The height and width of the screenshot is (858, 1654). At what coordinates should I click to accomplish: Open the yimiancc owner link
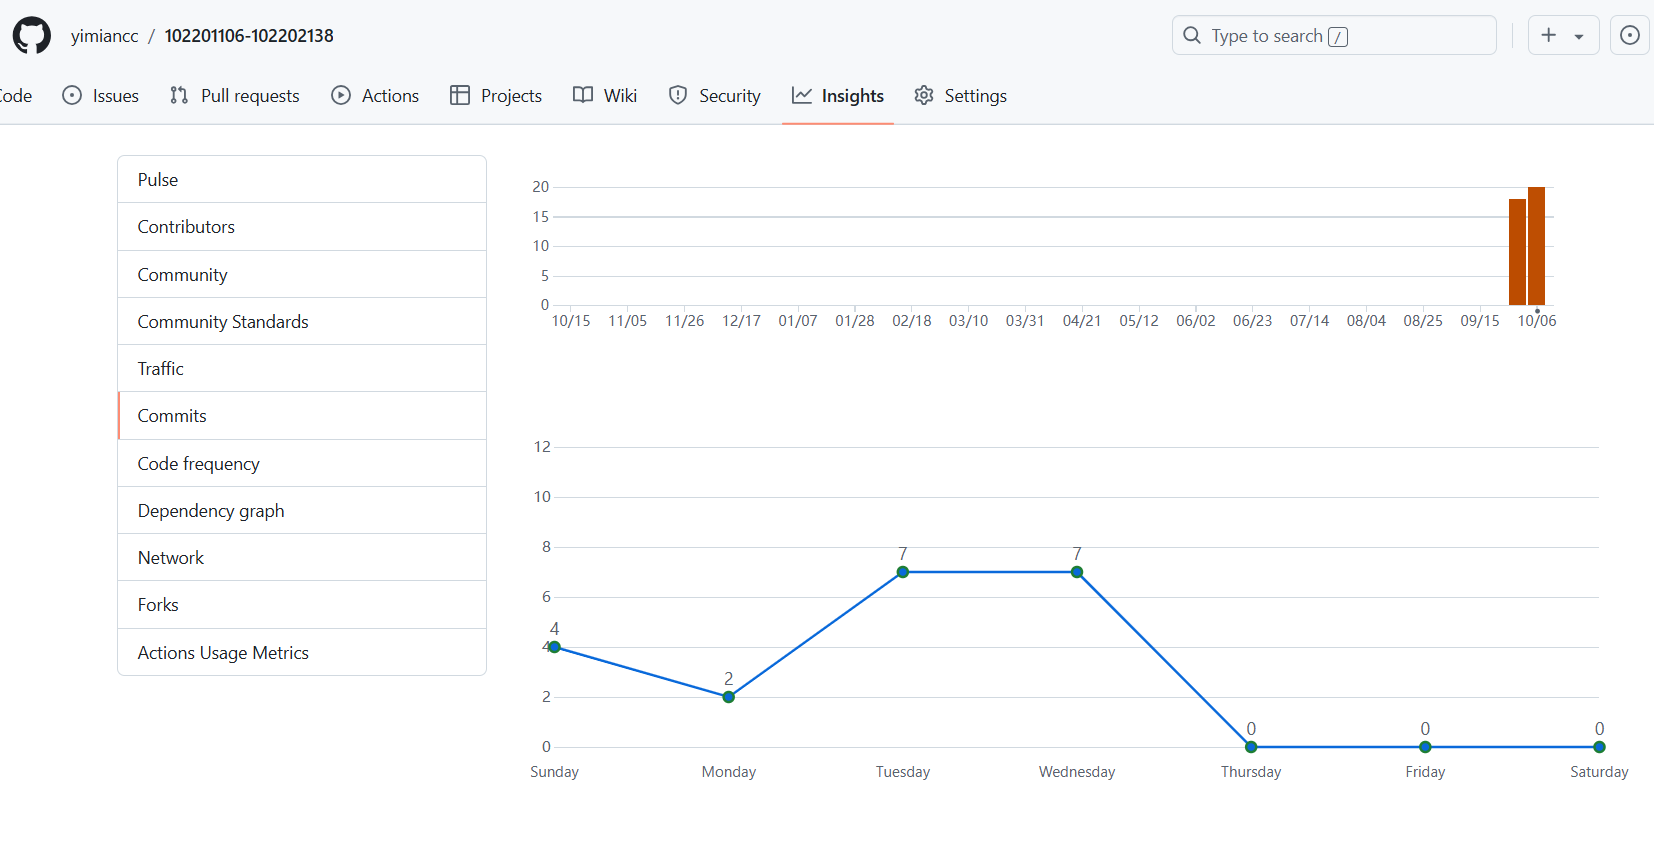coord(105,36)
